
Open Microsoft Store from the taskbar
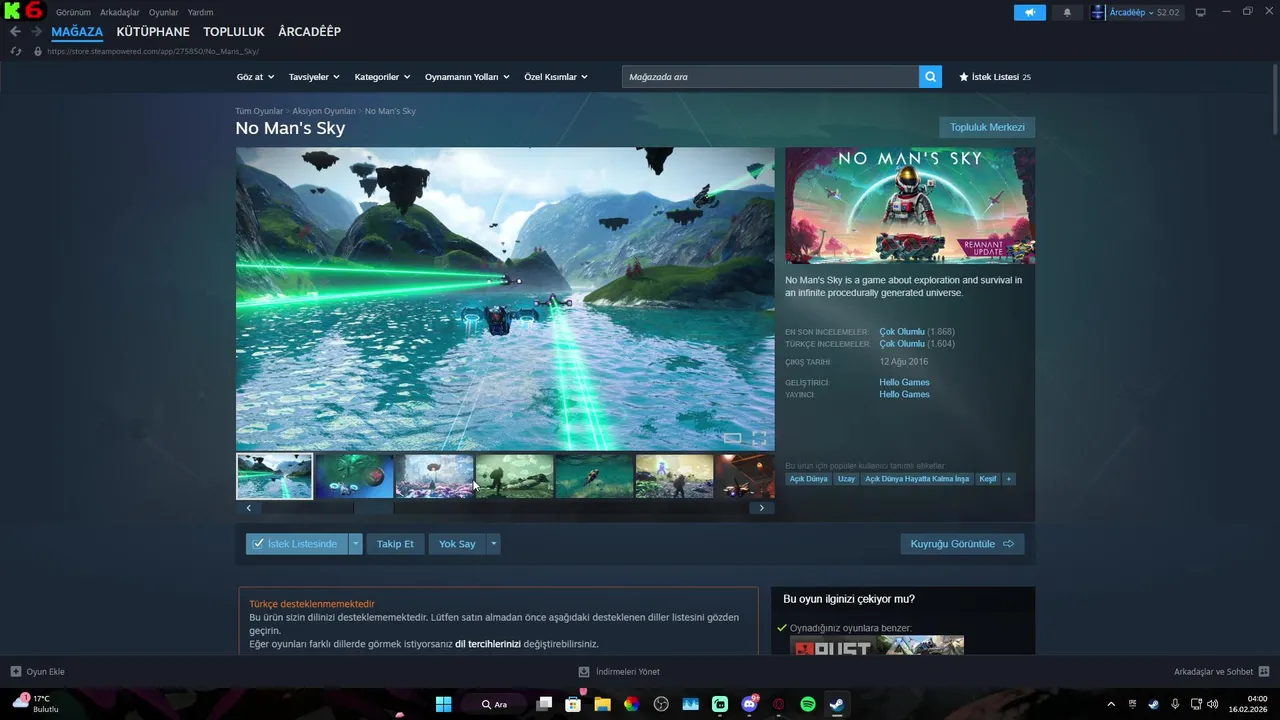[x=573, y=704]
